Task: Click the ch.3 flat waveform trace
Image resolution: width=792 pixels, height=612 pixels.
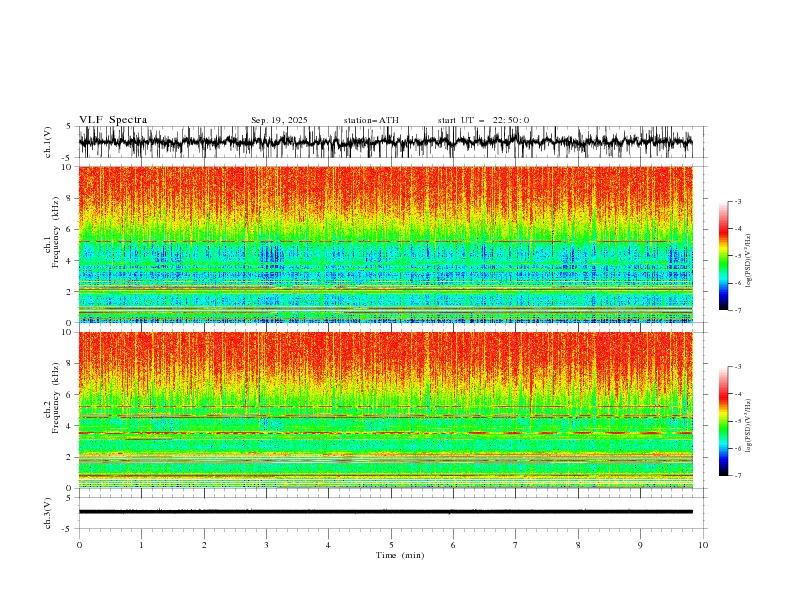Action: point(385,512)
